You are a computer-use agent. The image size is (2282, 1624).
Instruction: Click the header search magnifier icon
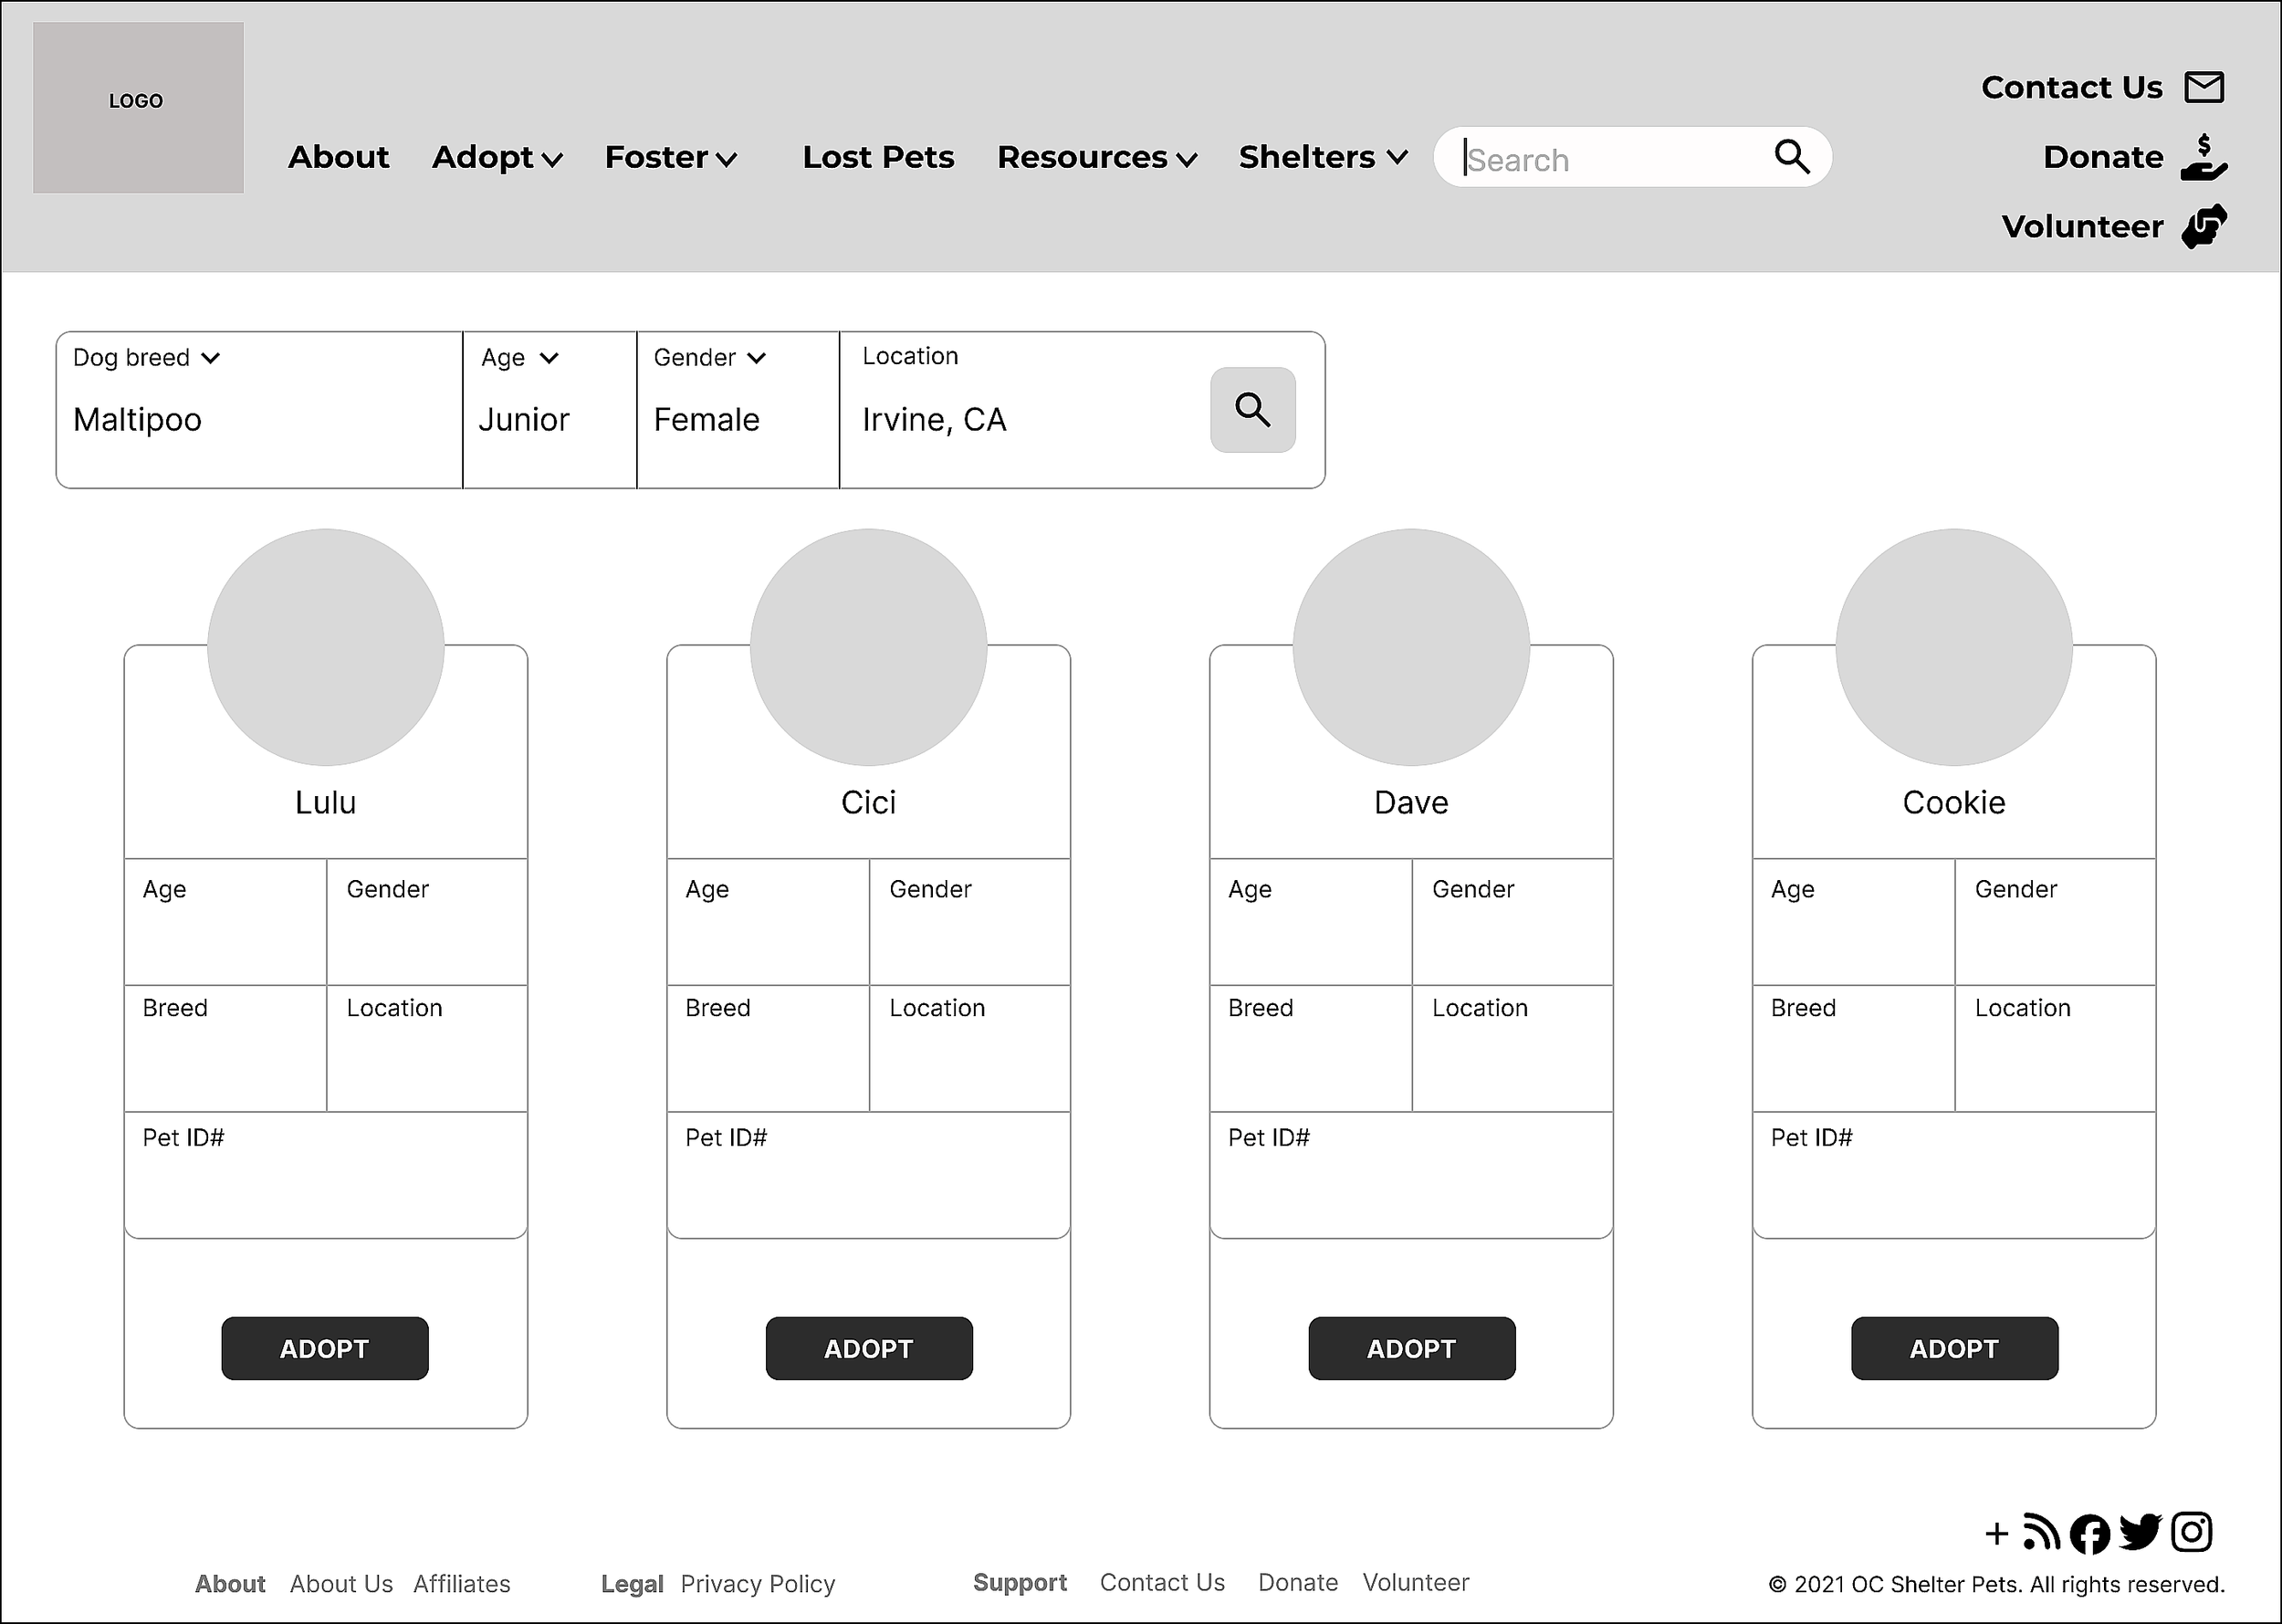click(1791, 157)
